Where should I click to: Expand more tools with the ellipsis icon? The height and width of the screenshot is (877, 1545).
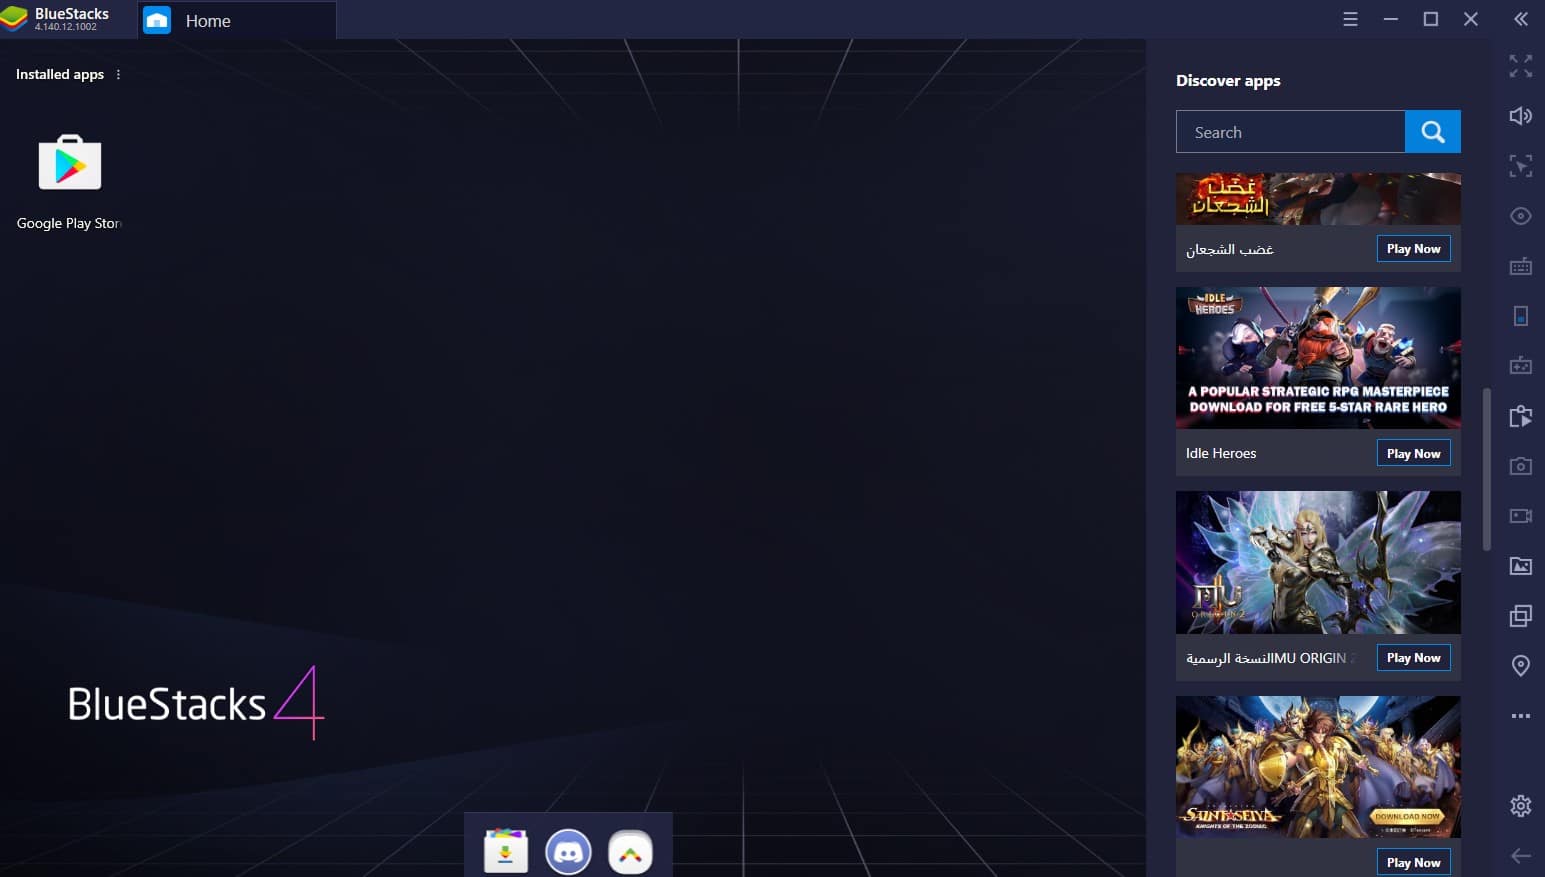click(1520, 716)
